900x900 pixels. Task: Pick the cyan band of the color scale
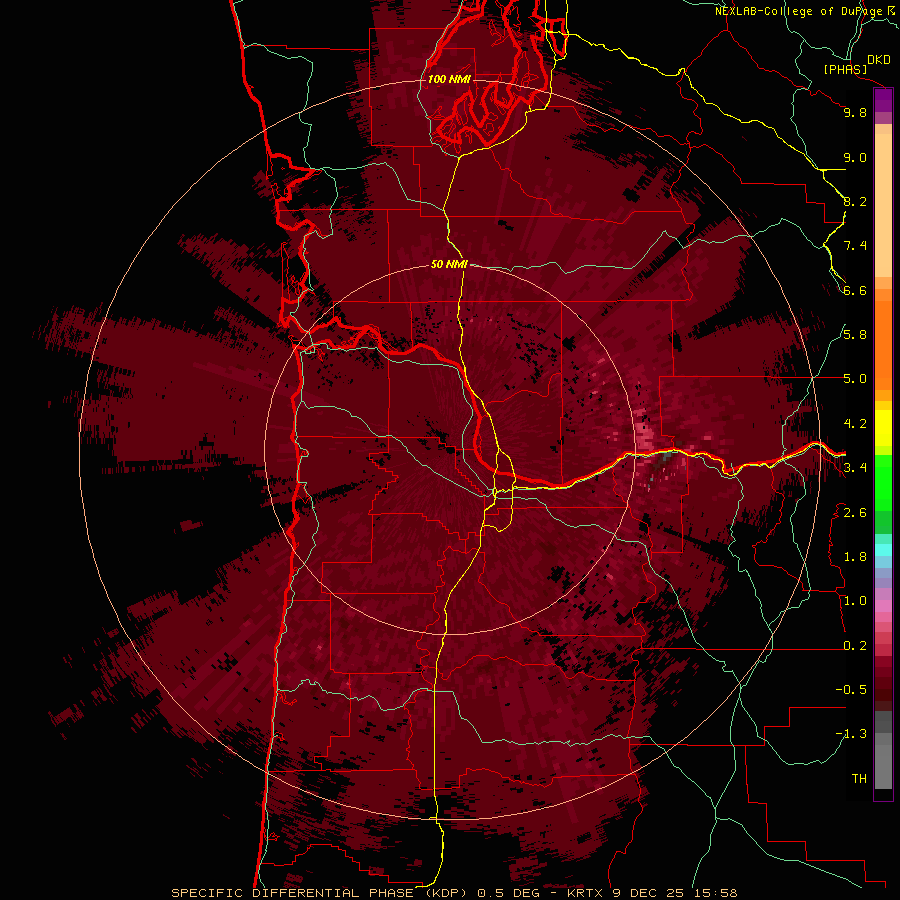point(883,550)
